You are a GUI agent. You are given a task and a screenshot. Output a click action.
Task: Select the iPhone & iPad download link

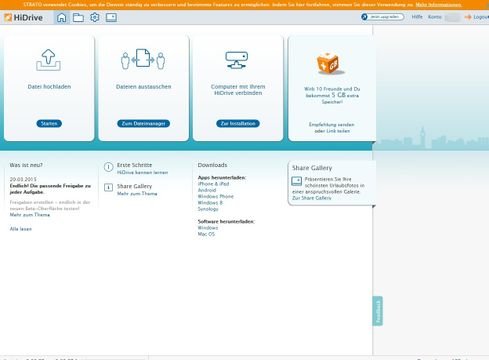tap(213, 184)
